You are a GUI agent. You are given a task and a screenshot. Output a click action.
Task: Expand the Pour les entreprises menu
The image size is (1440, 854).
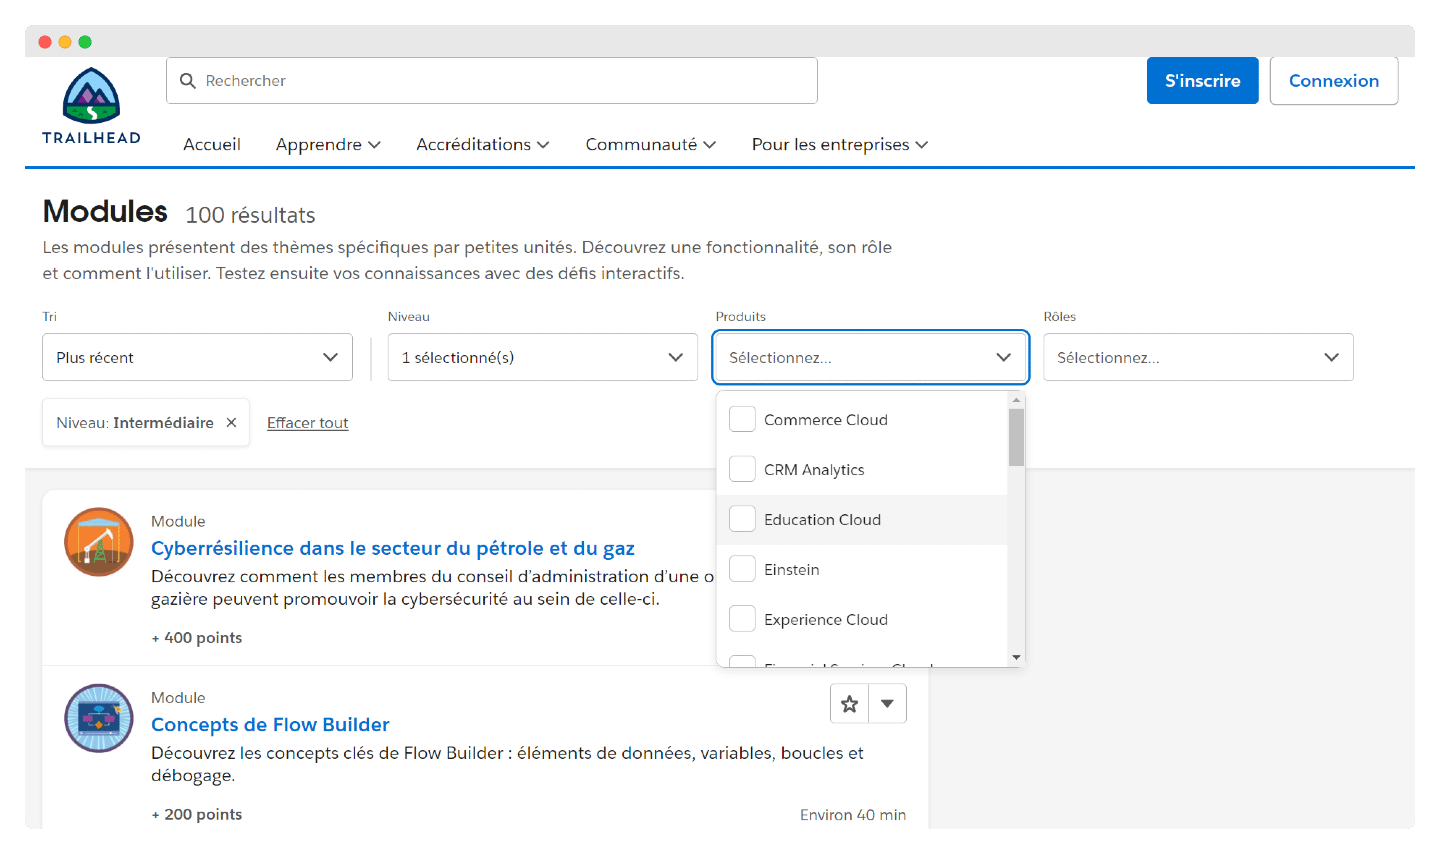click(840, 145)
